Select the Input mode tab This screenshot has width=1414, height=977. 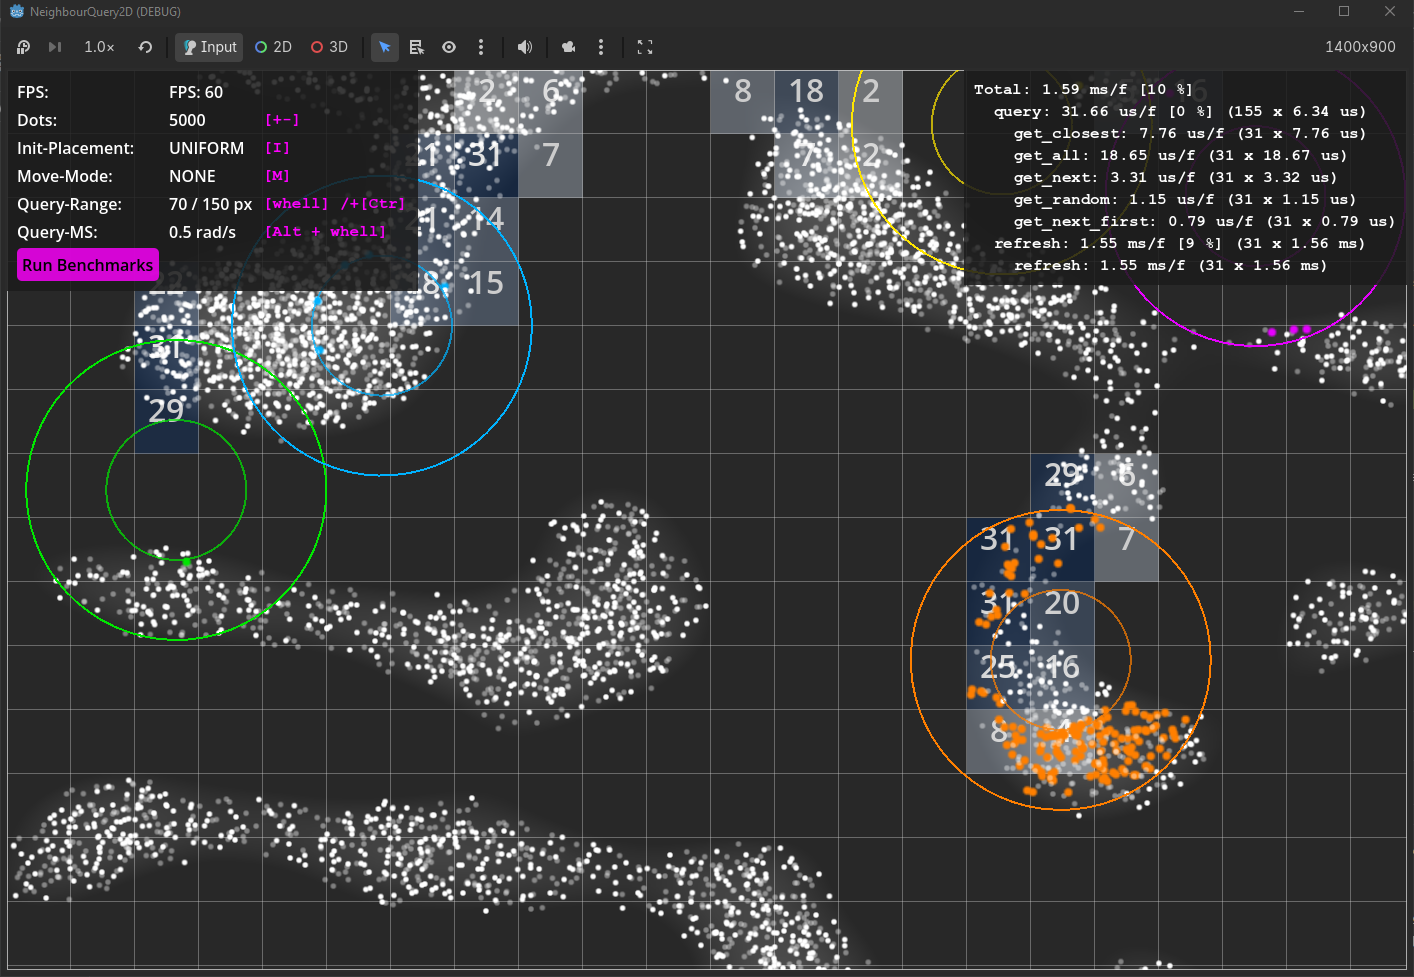[x=209, y=47]
